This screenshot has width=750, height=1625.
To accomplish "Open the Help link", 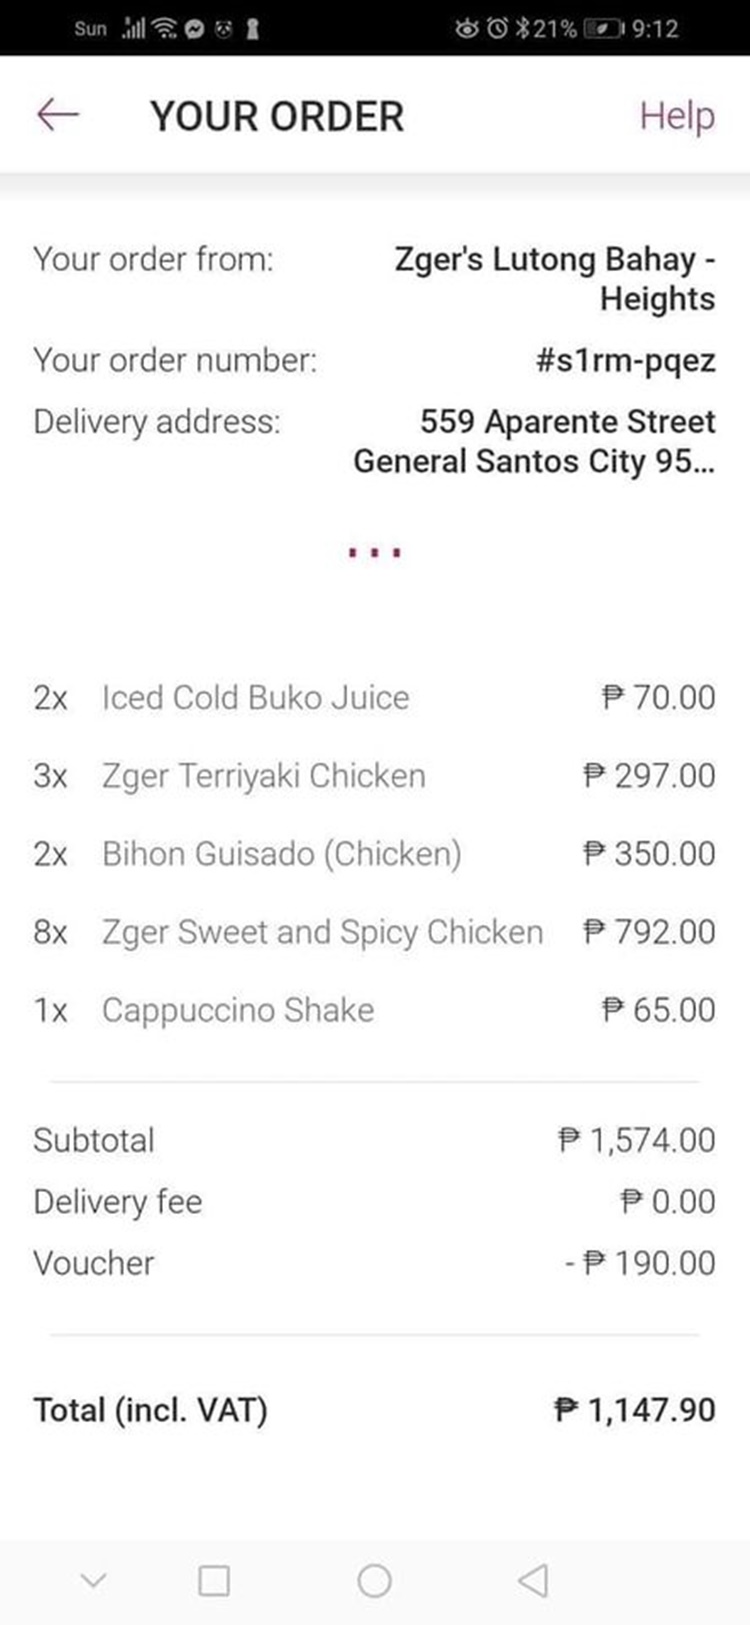I will [676, 116].
